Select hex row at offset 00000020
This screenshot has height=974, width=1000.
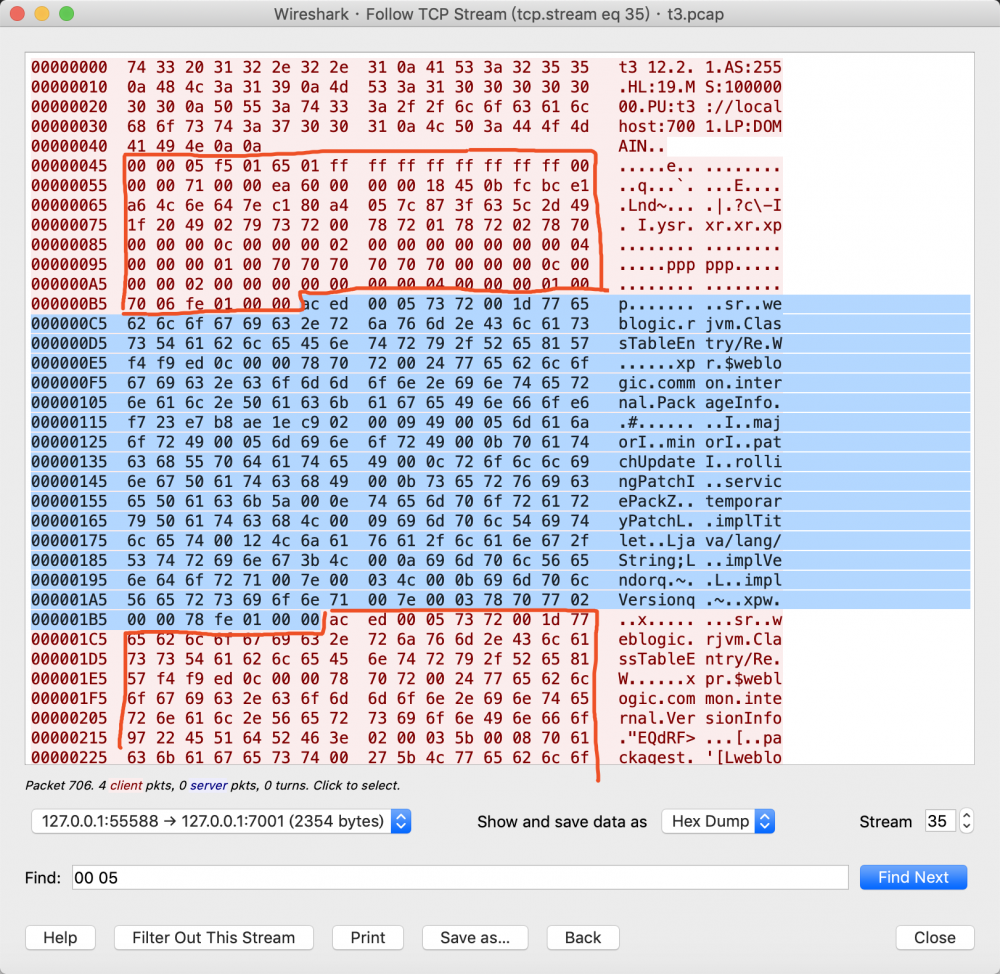point(406,107)
